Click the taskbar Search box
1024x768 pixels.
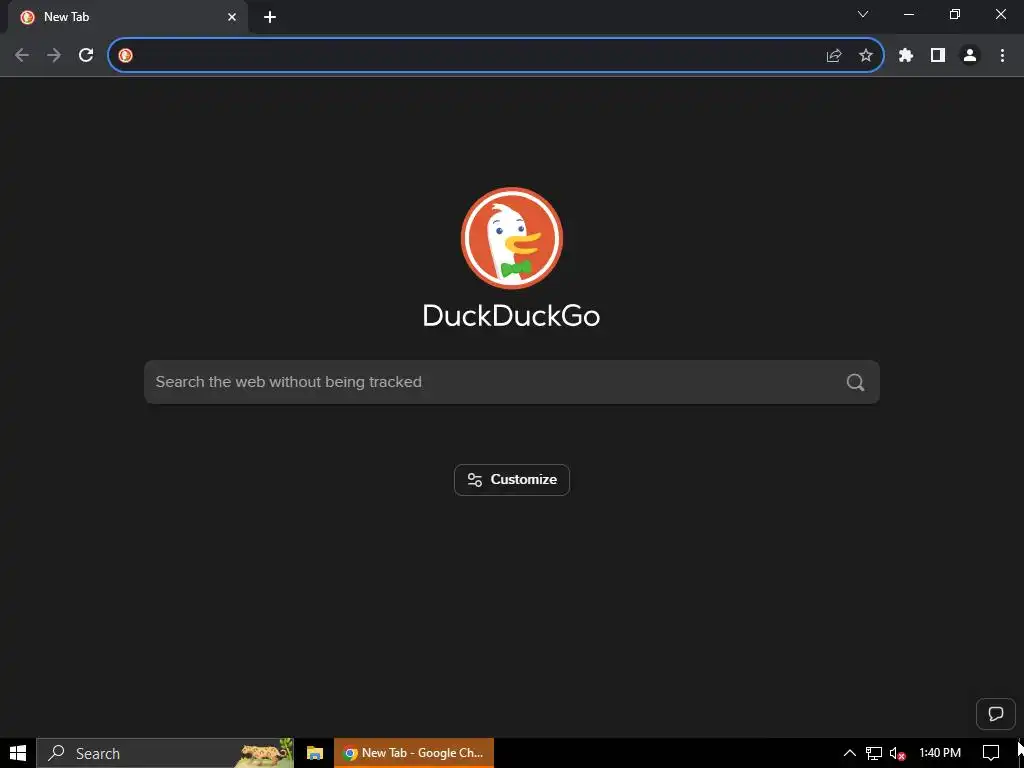pyautogui.click(x=165, y=753)
